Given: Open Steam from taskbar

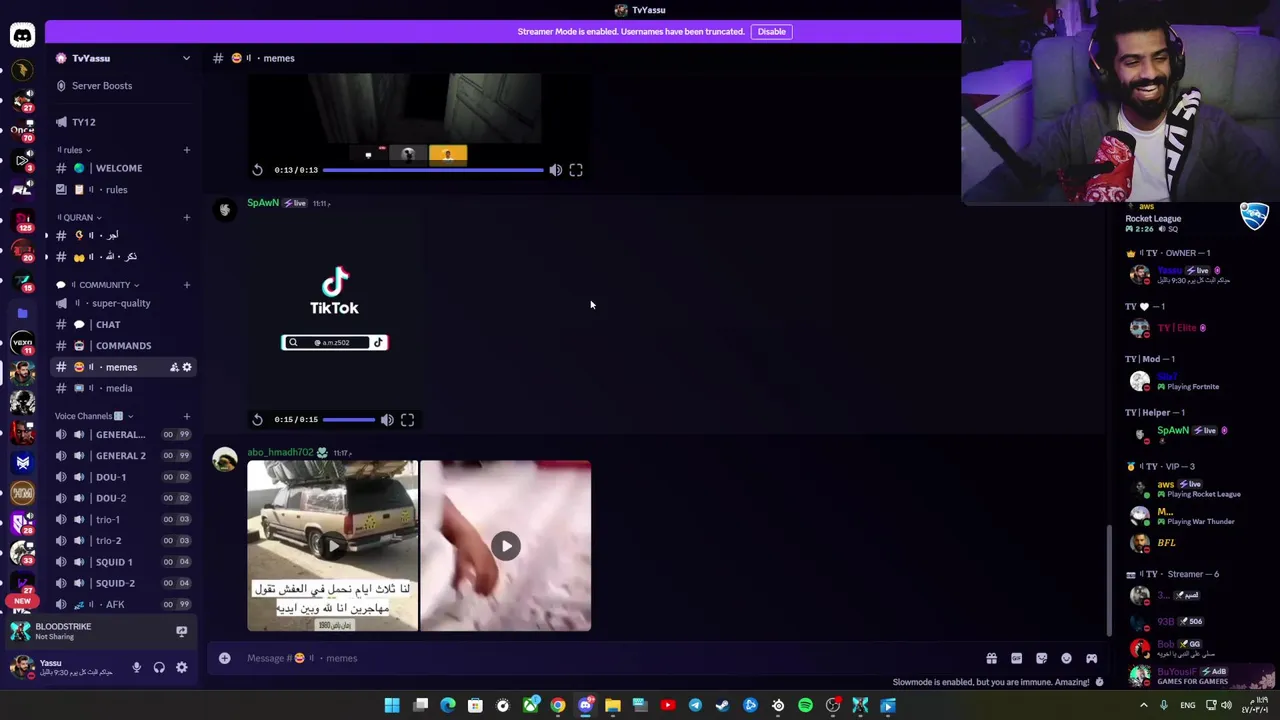Looking at the screenshot, I should click(722, 706).
